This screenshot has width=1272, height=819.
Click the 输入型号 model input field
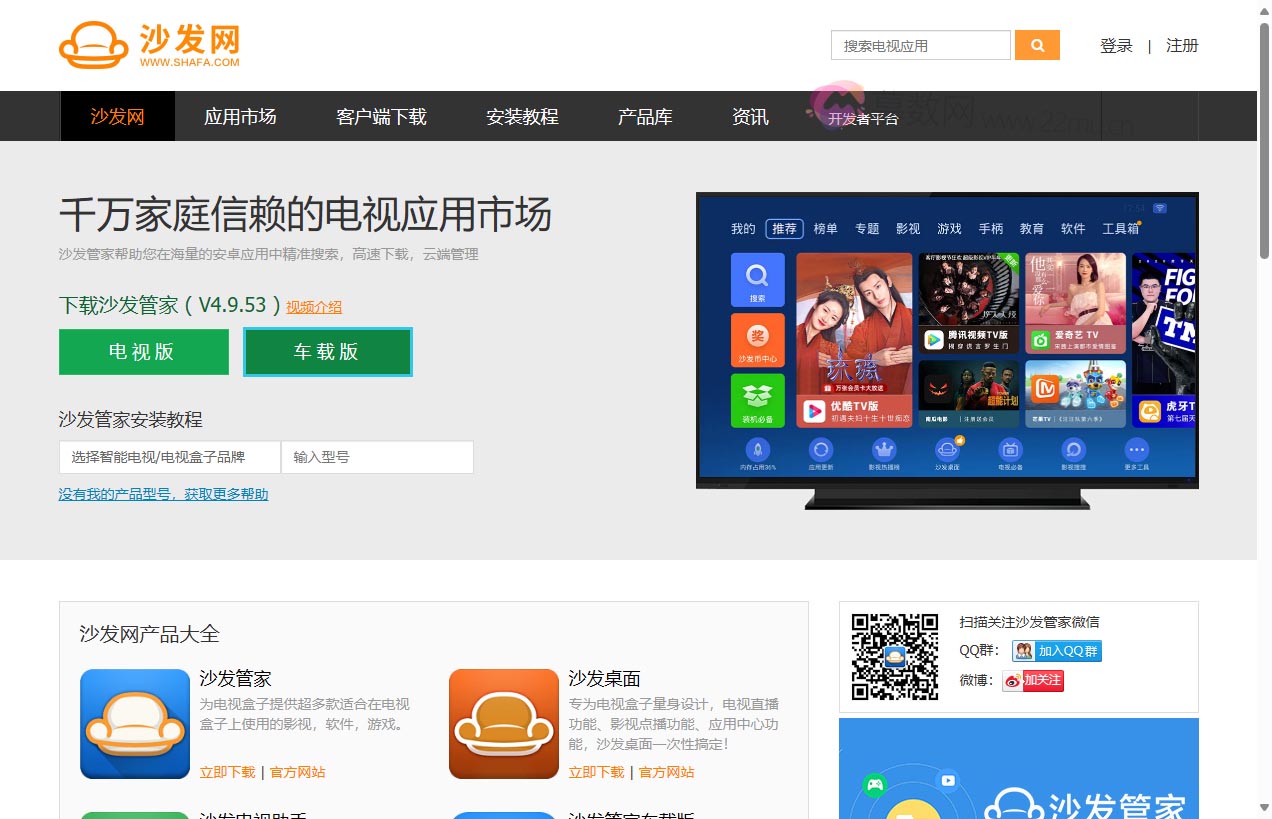377,456
